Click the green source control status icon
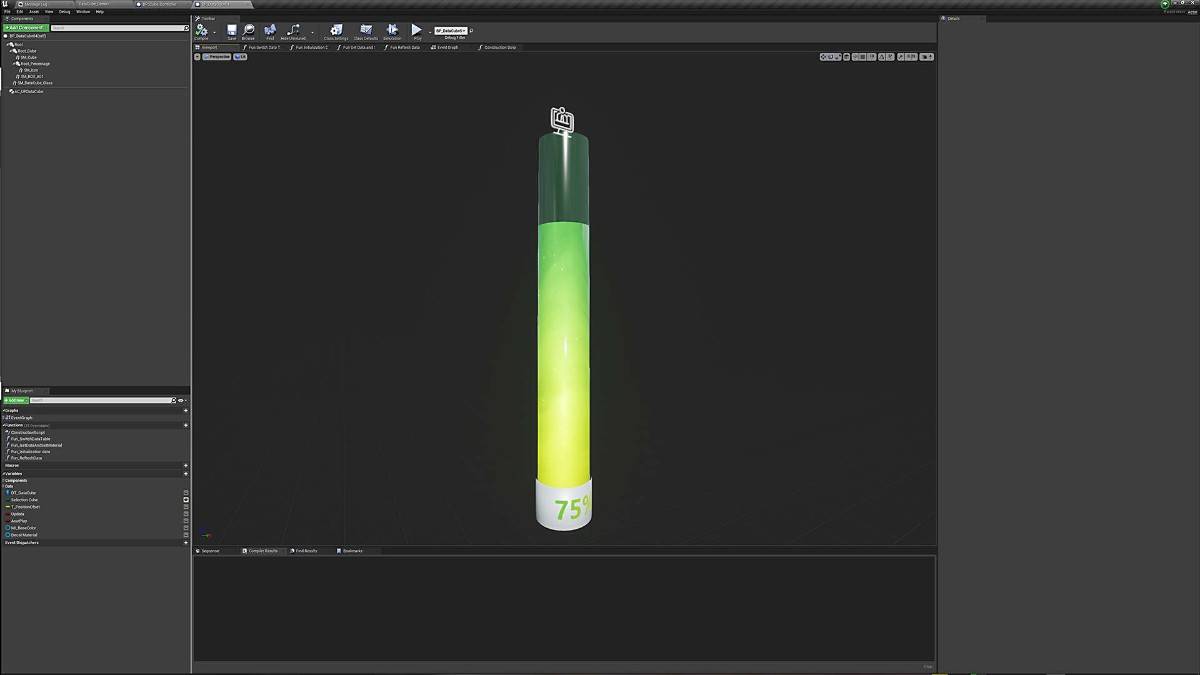 1166,5
